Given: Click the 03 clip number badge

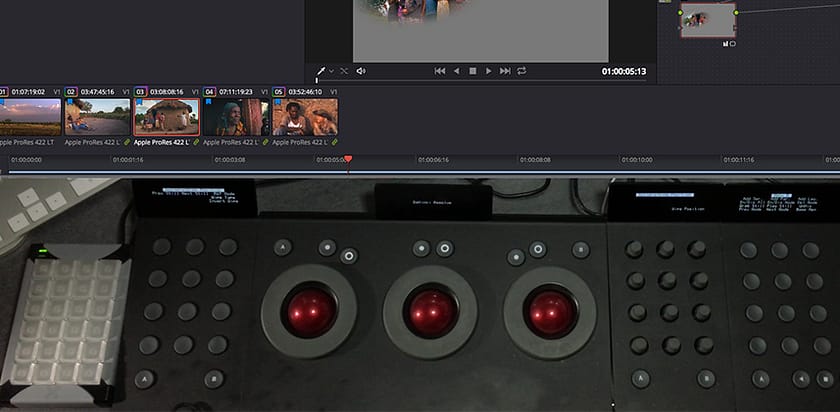Looking at the screenshot, I should point(140,92).
